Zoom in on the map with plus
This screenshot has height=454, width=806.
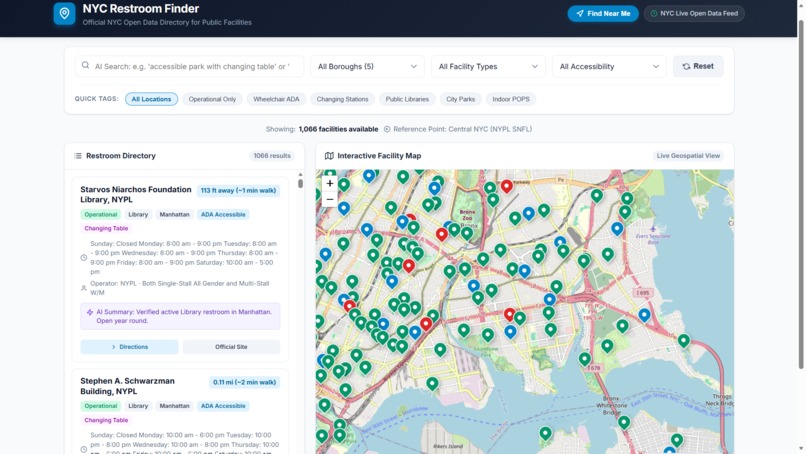pyautogui.click(x=330, y=183)
